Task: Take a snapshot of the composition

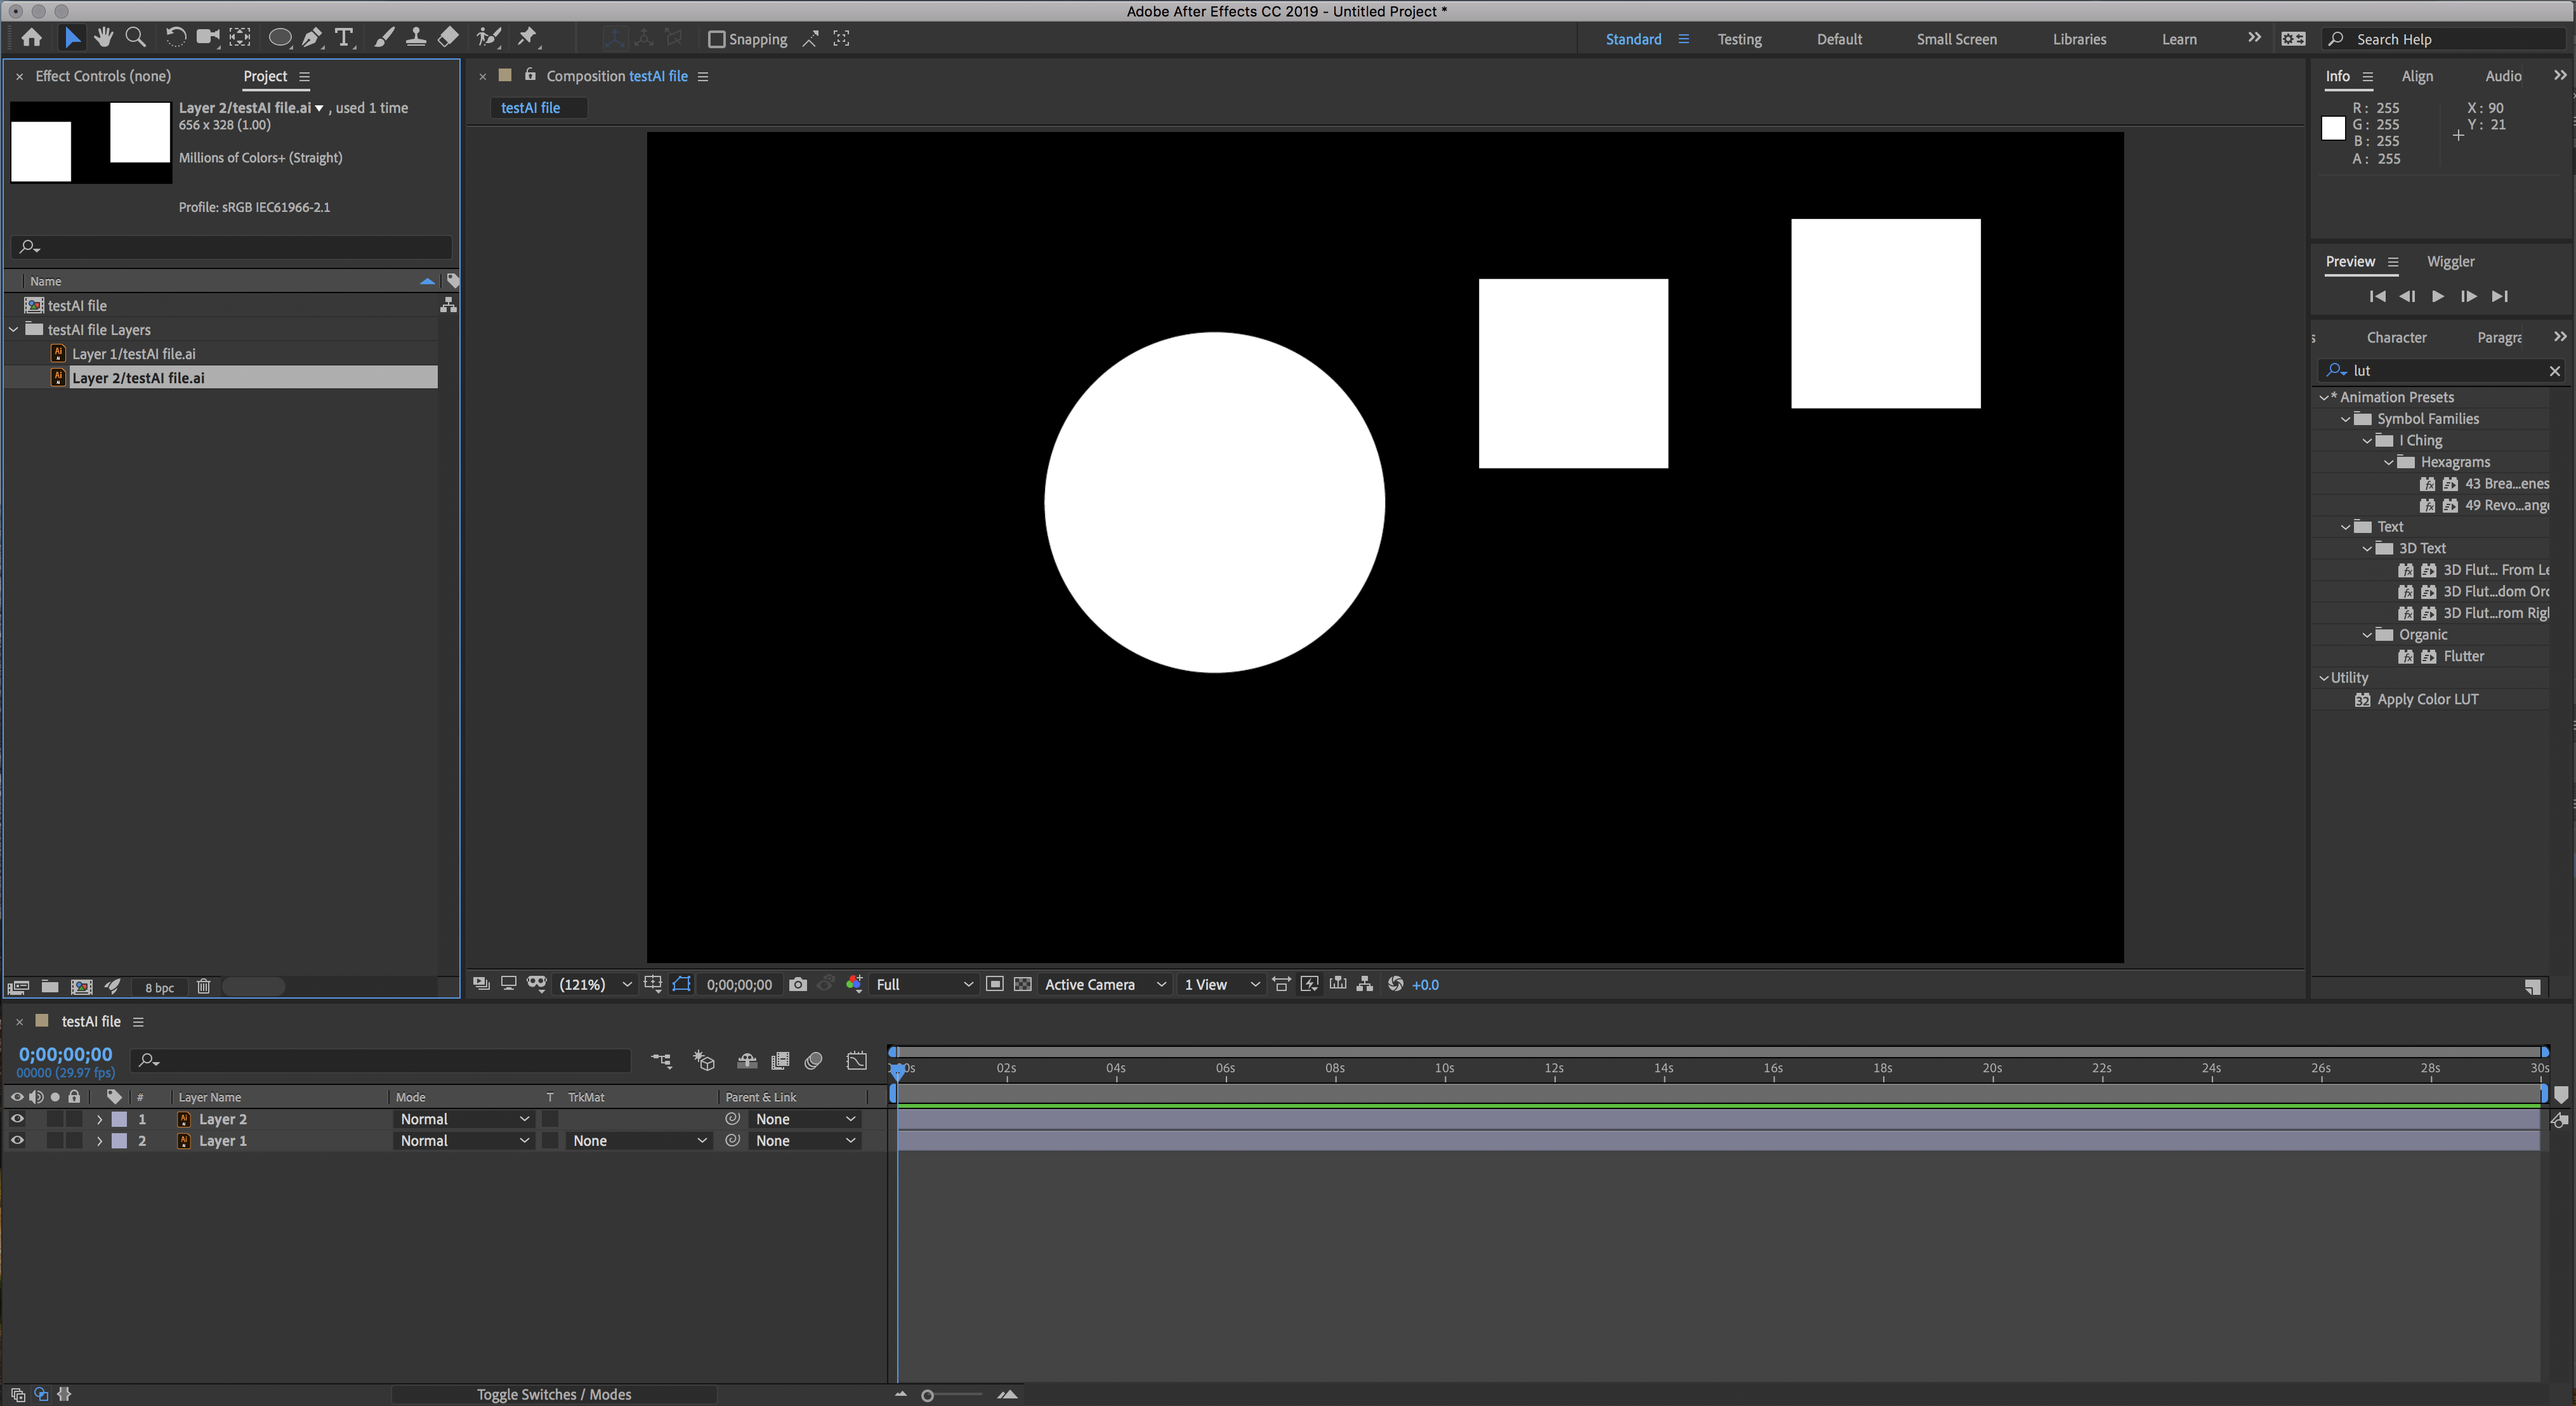Action: click(797, 984)
